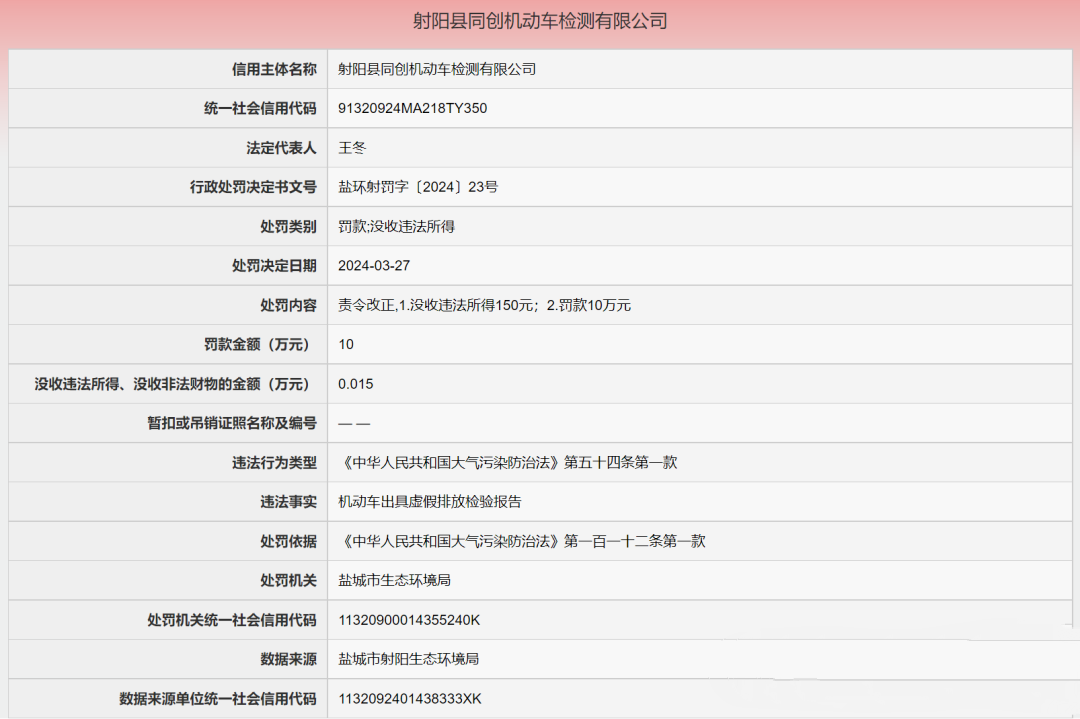Click the label 行政处罚决定书文号

pos(253,187)
